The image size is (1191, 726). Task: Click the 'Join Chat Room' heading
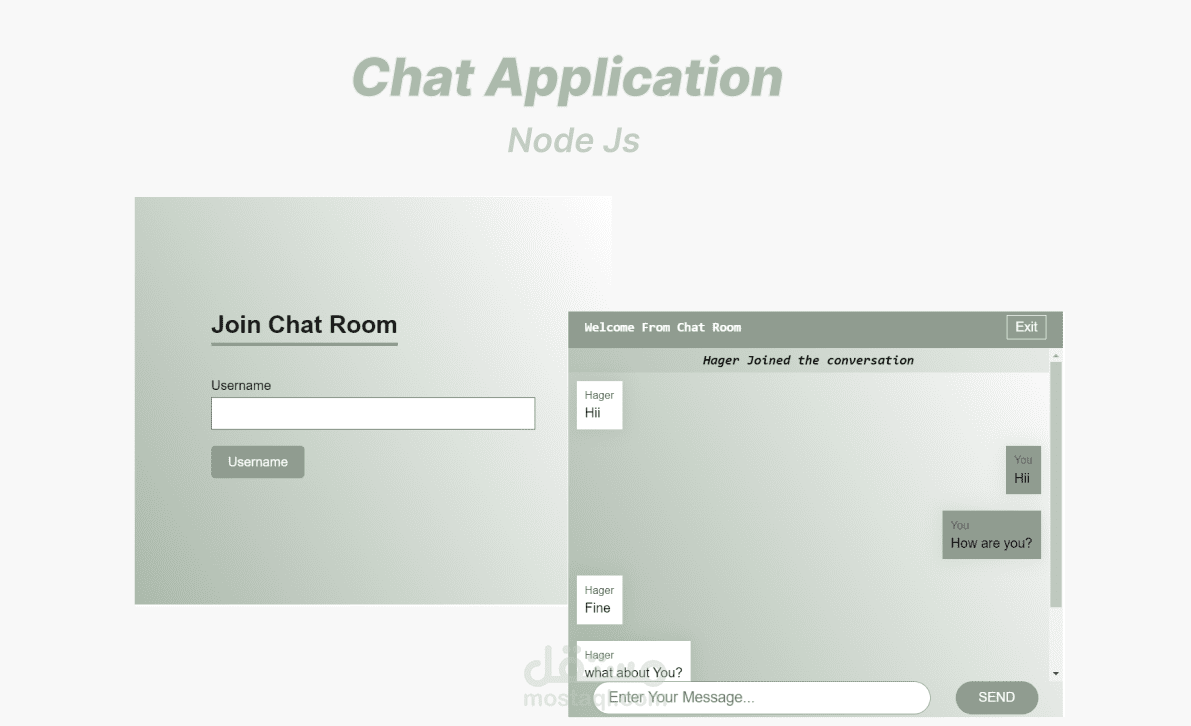pyautogui.click(x=304, y=324)
